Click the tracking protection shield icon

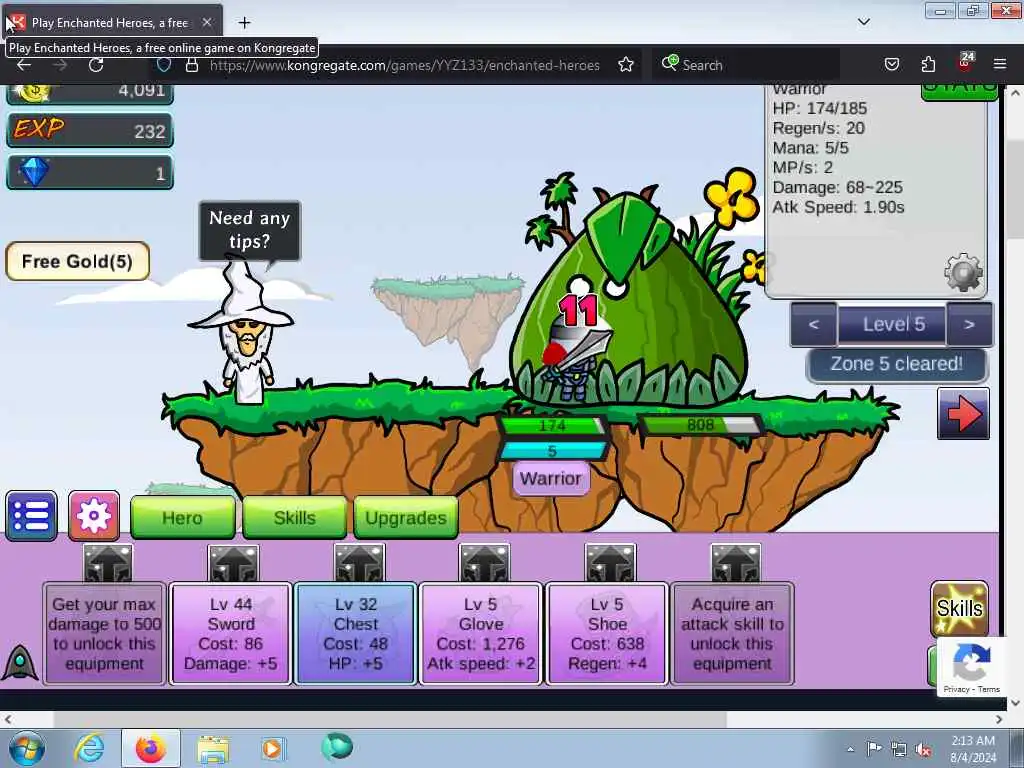[164, 65]
